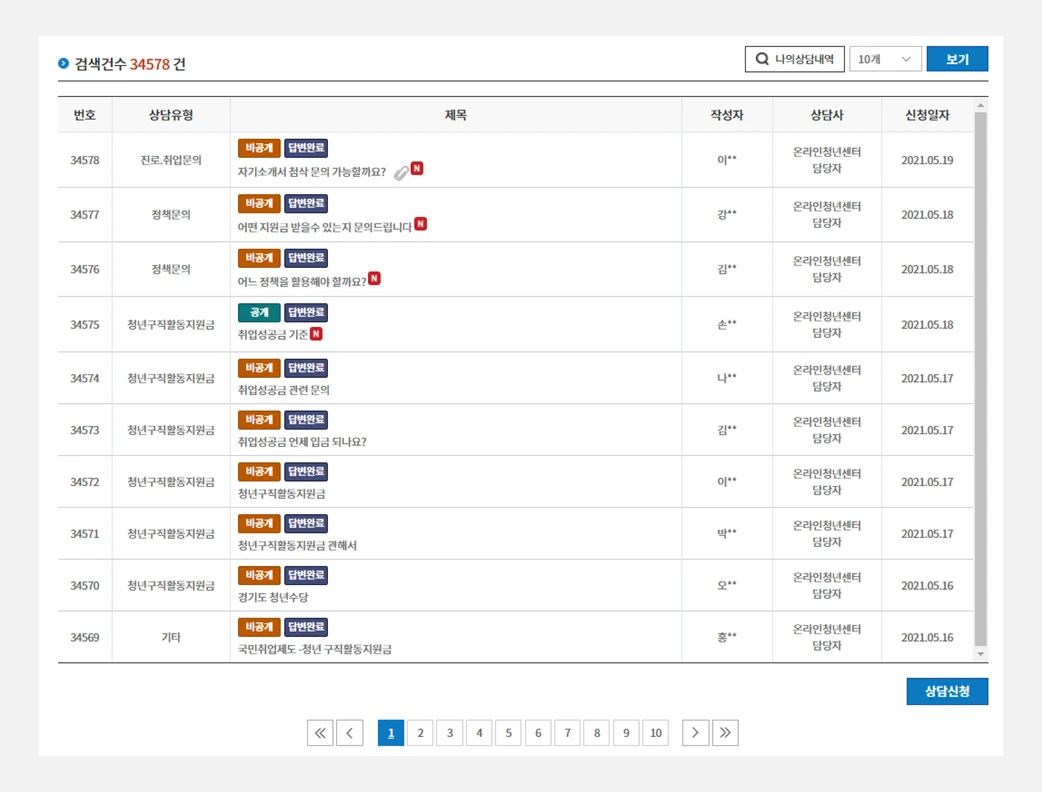Image resolution: width=1042 pixels, height=792 pixels.
Task: Click the 답변완료 tag on row 34578
Action: pyautogui.click(x=306, y=148)
